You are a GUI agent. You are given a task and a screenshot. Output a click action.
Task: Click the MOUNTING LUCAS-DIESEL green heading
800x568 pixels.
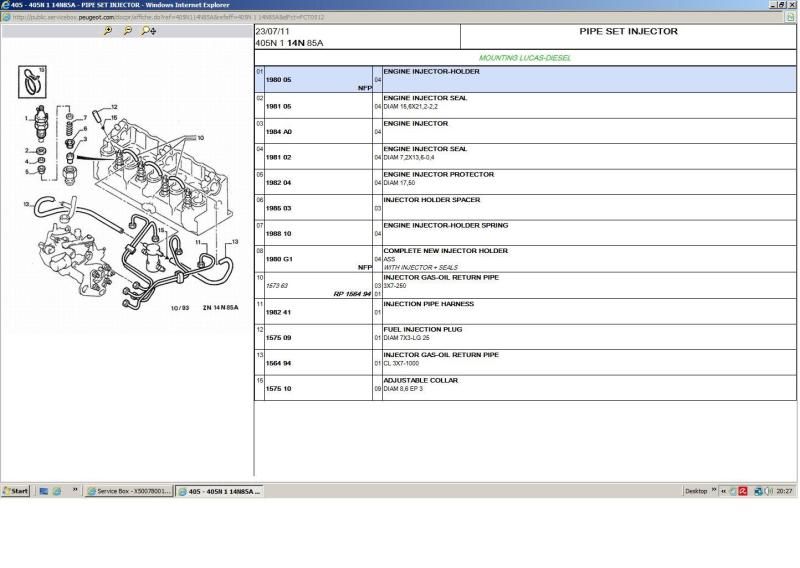pos(525,58)
